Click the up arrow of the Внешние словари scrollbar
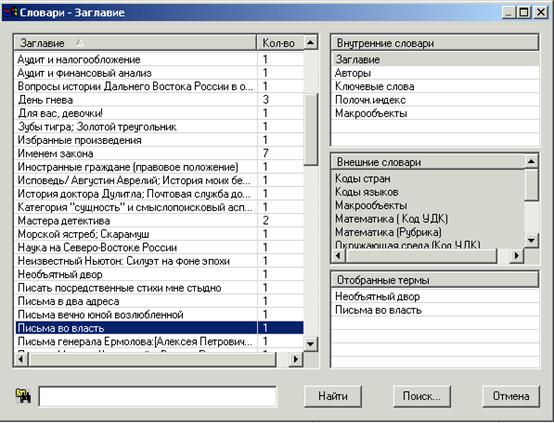The height and width of the screenshot is (423, 554). click(531, 161)
